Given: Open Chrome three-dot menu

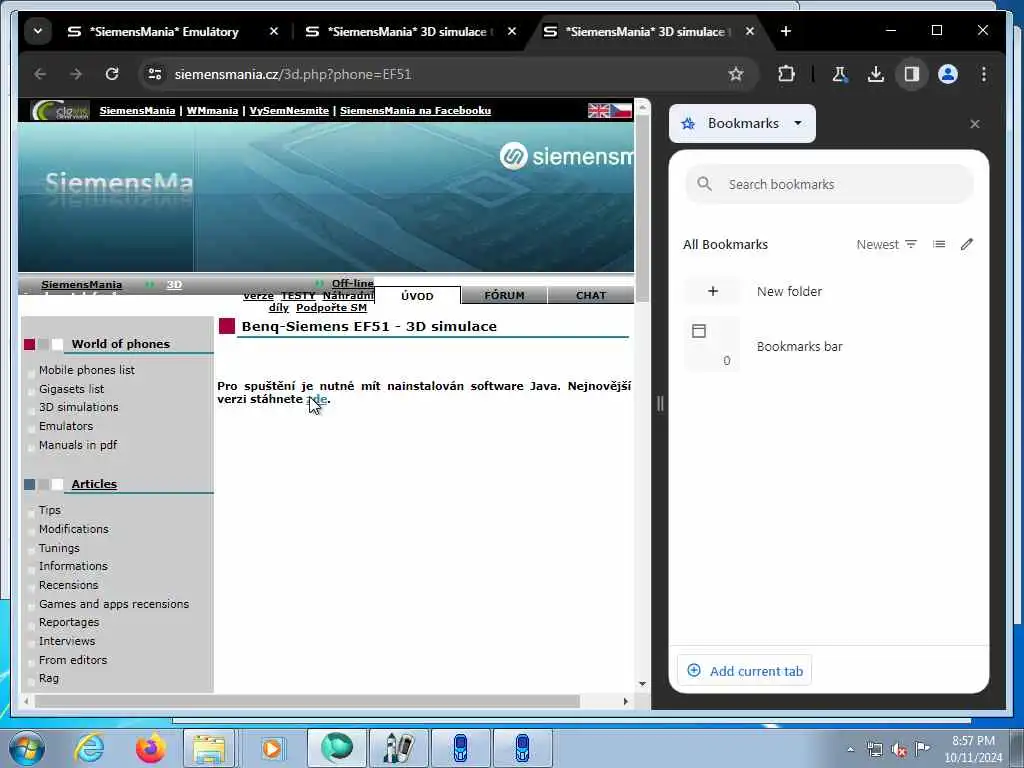Looking at the screenshot, I should [984, 74].
